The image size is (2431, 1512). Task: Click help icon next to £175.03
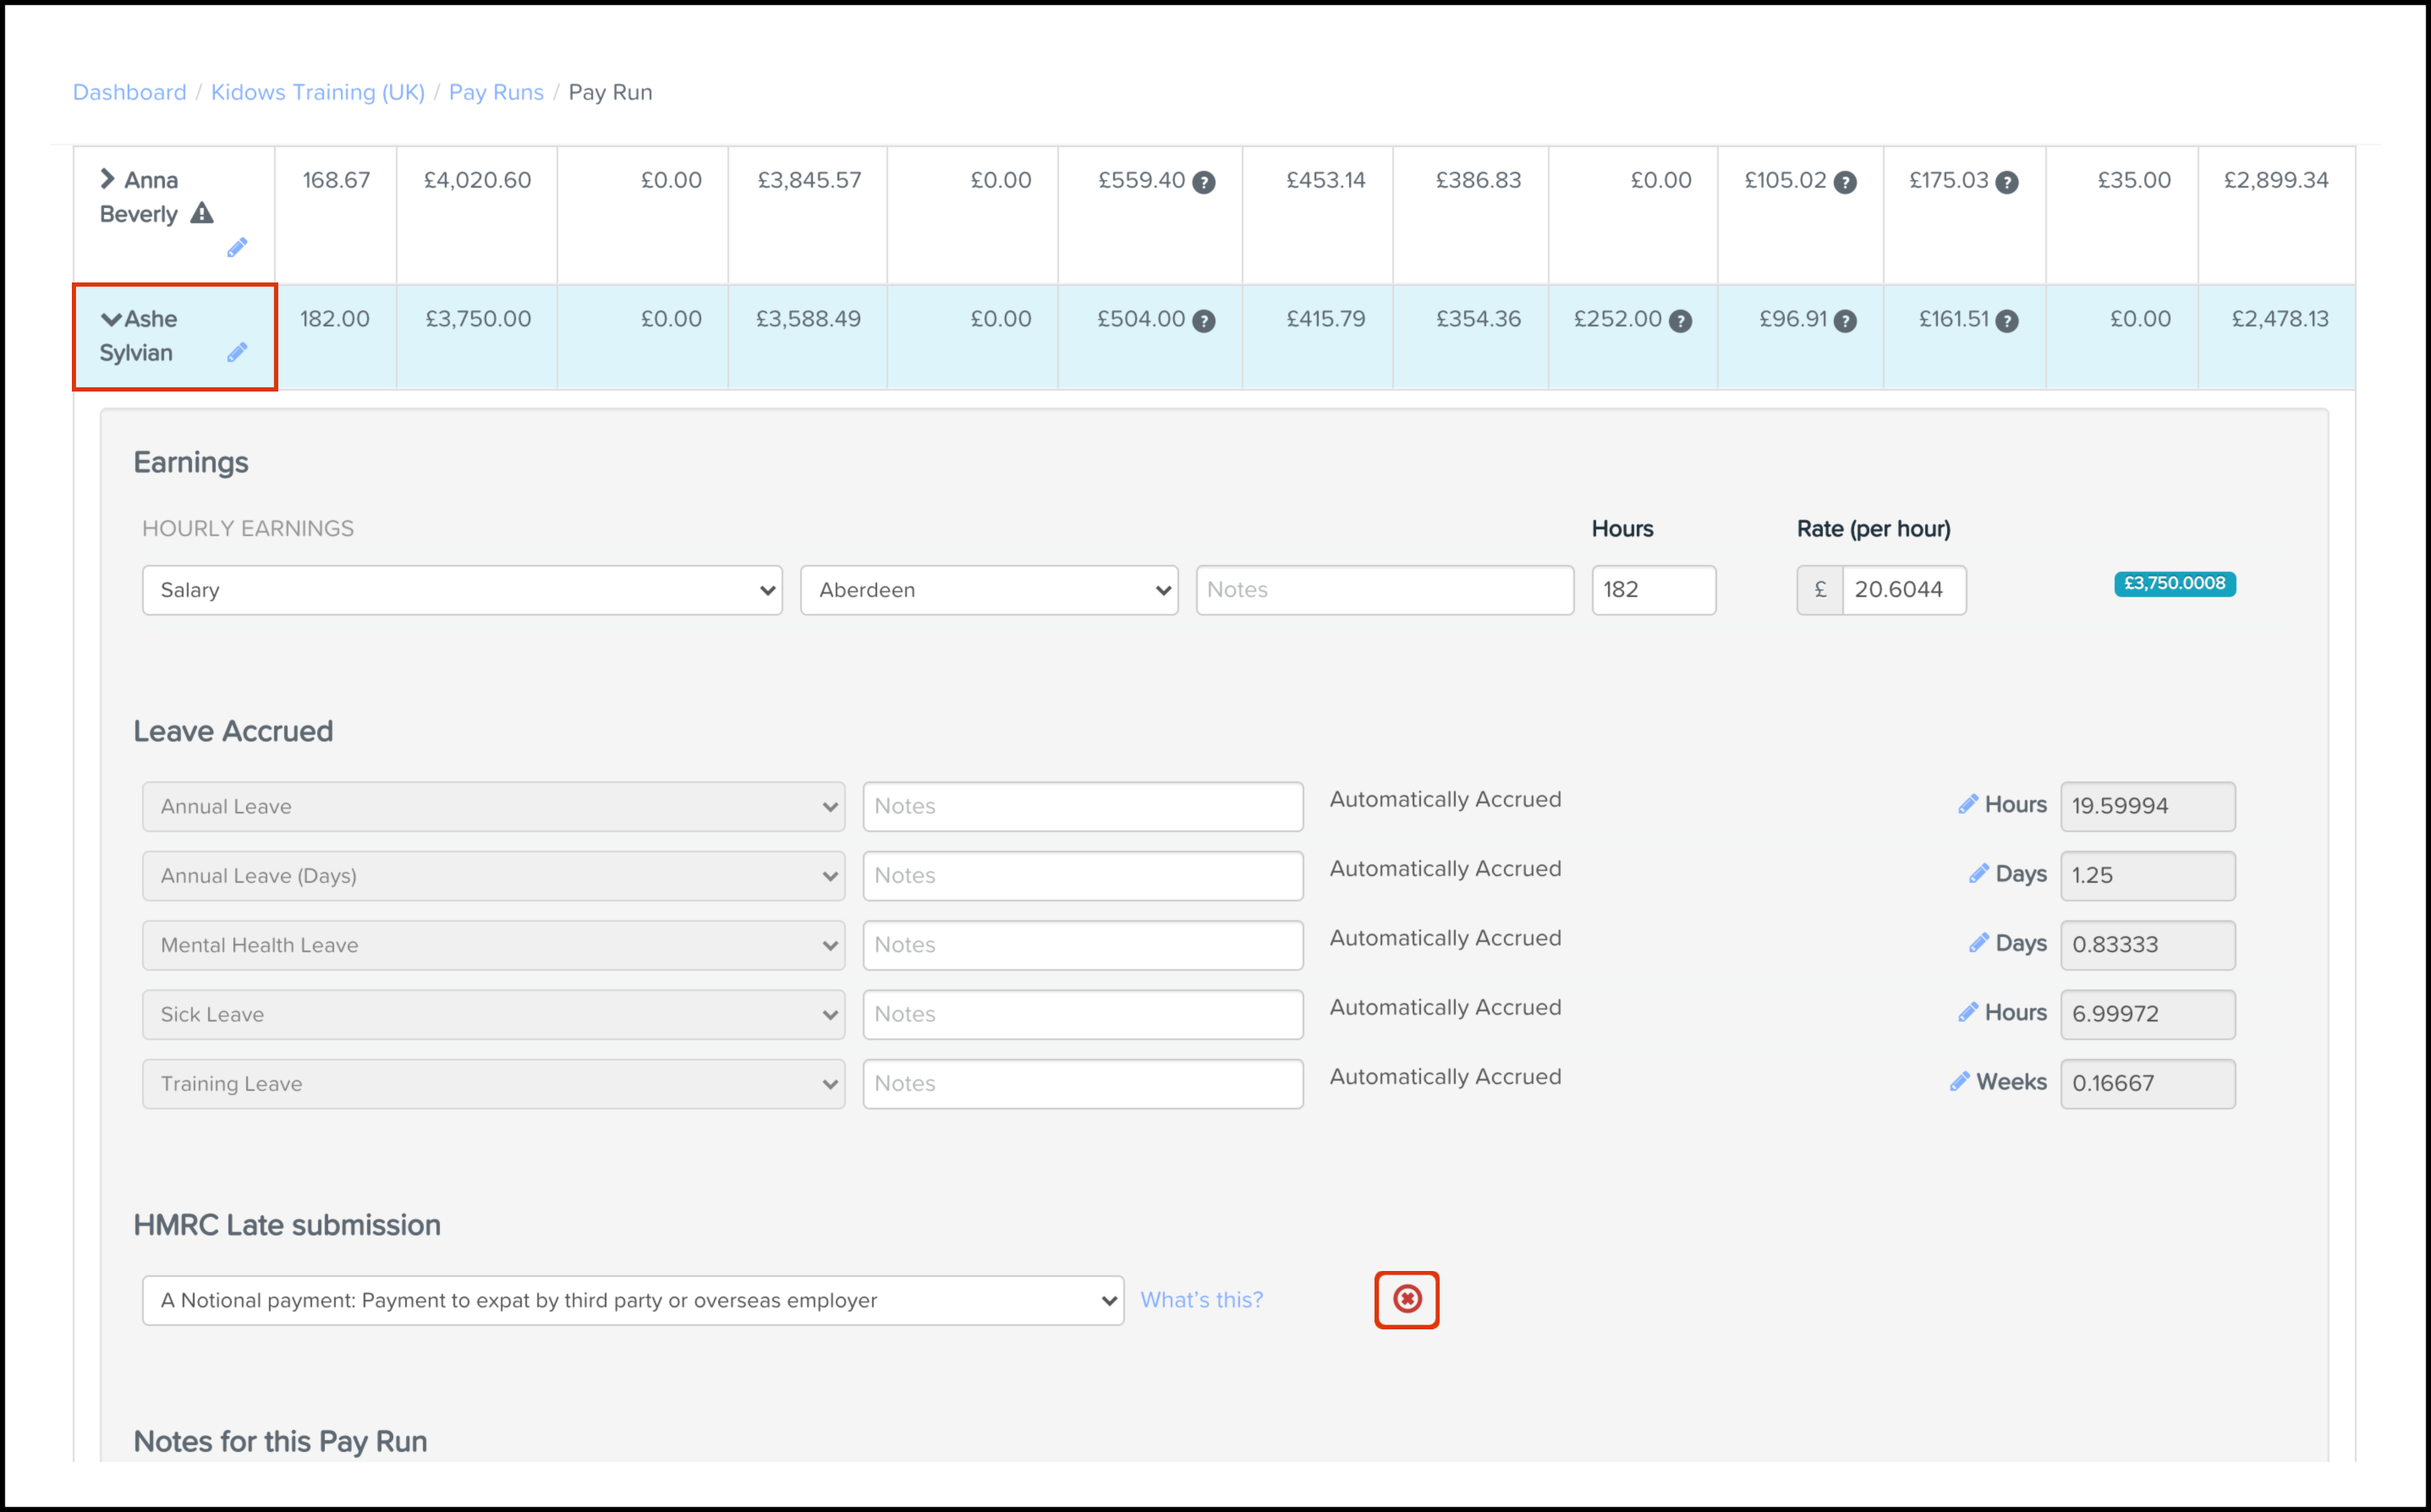pyautogui.click(x=2007, y=182)
